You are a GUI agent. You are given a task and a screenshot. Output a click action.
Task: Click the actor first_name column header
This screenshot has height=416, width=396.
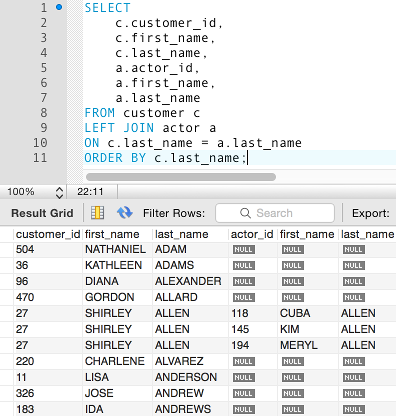click(307, 234)
